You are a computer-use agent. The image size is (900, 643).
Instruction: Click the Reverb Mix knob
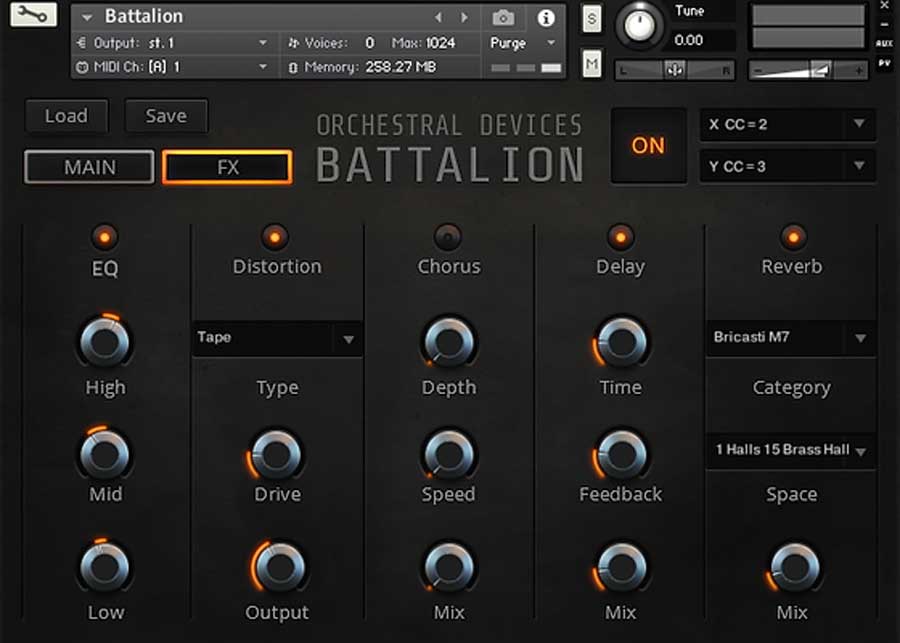click(x=794, y=567)
